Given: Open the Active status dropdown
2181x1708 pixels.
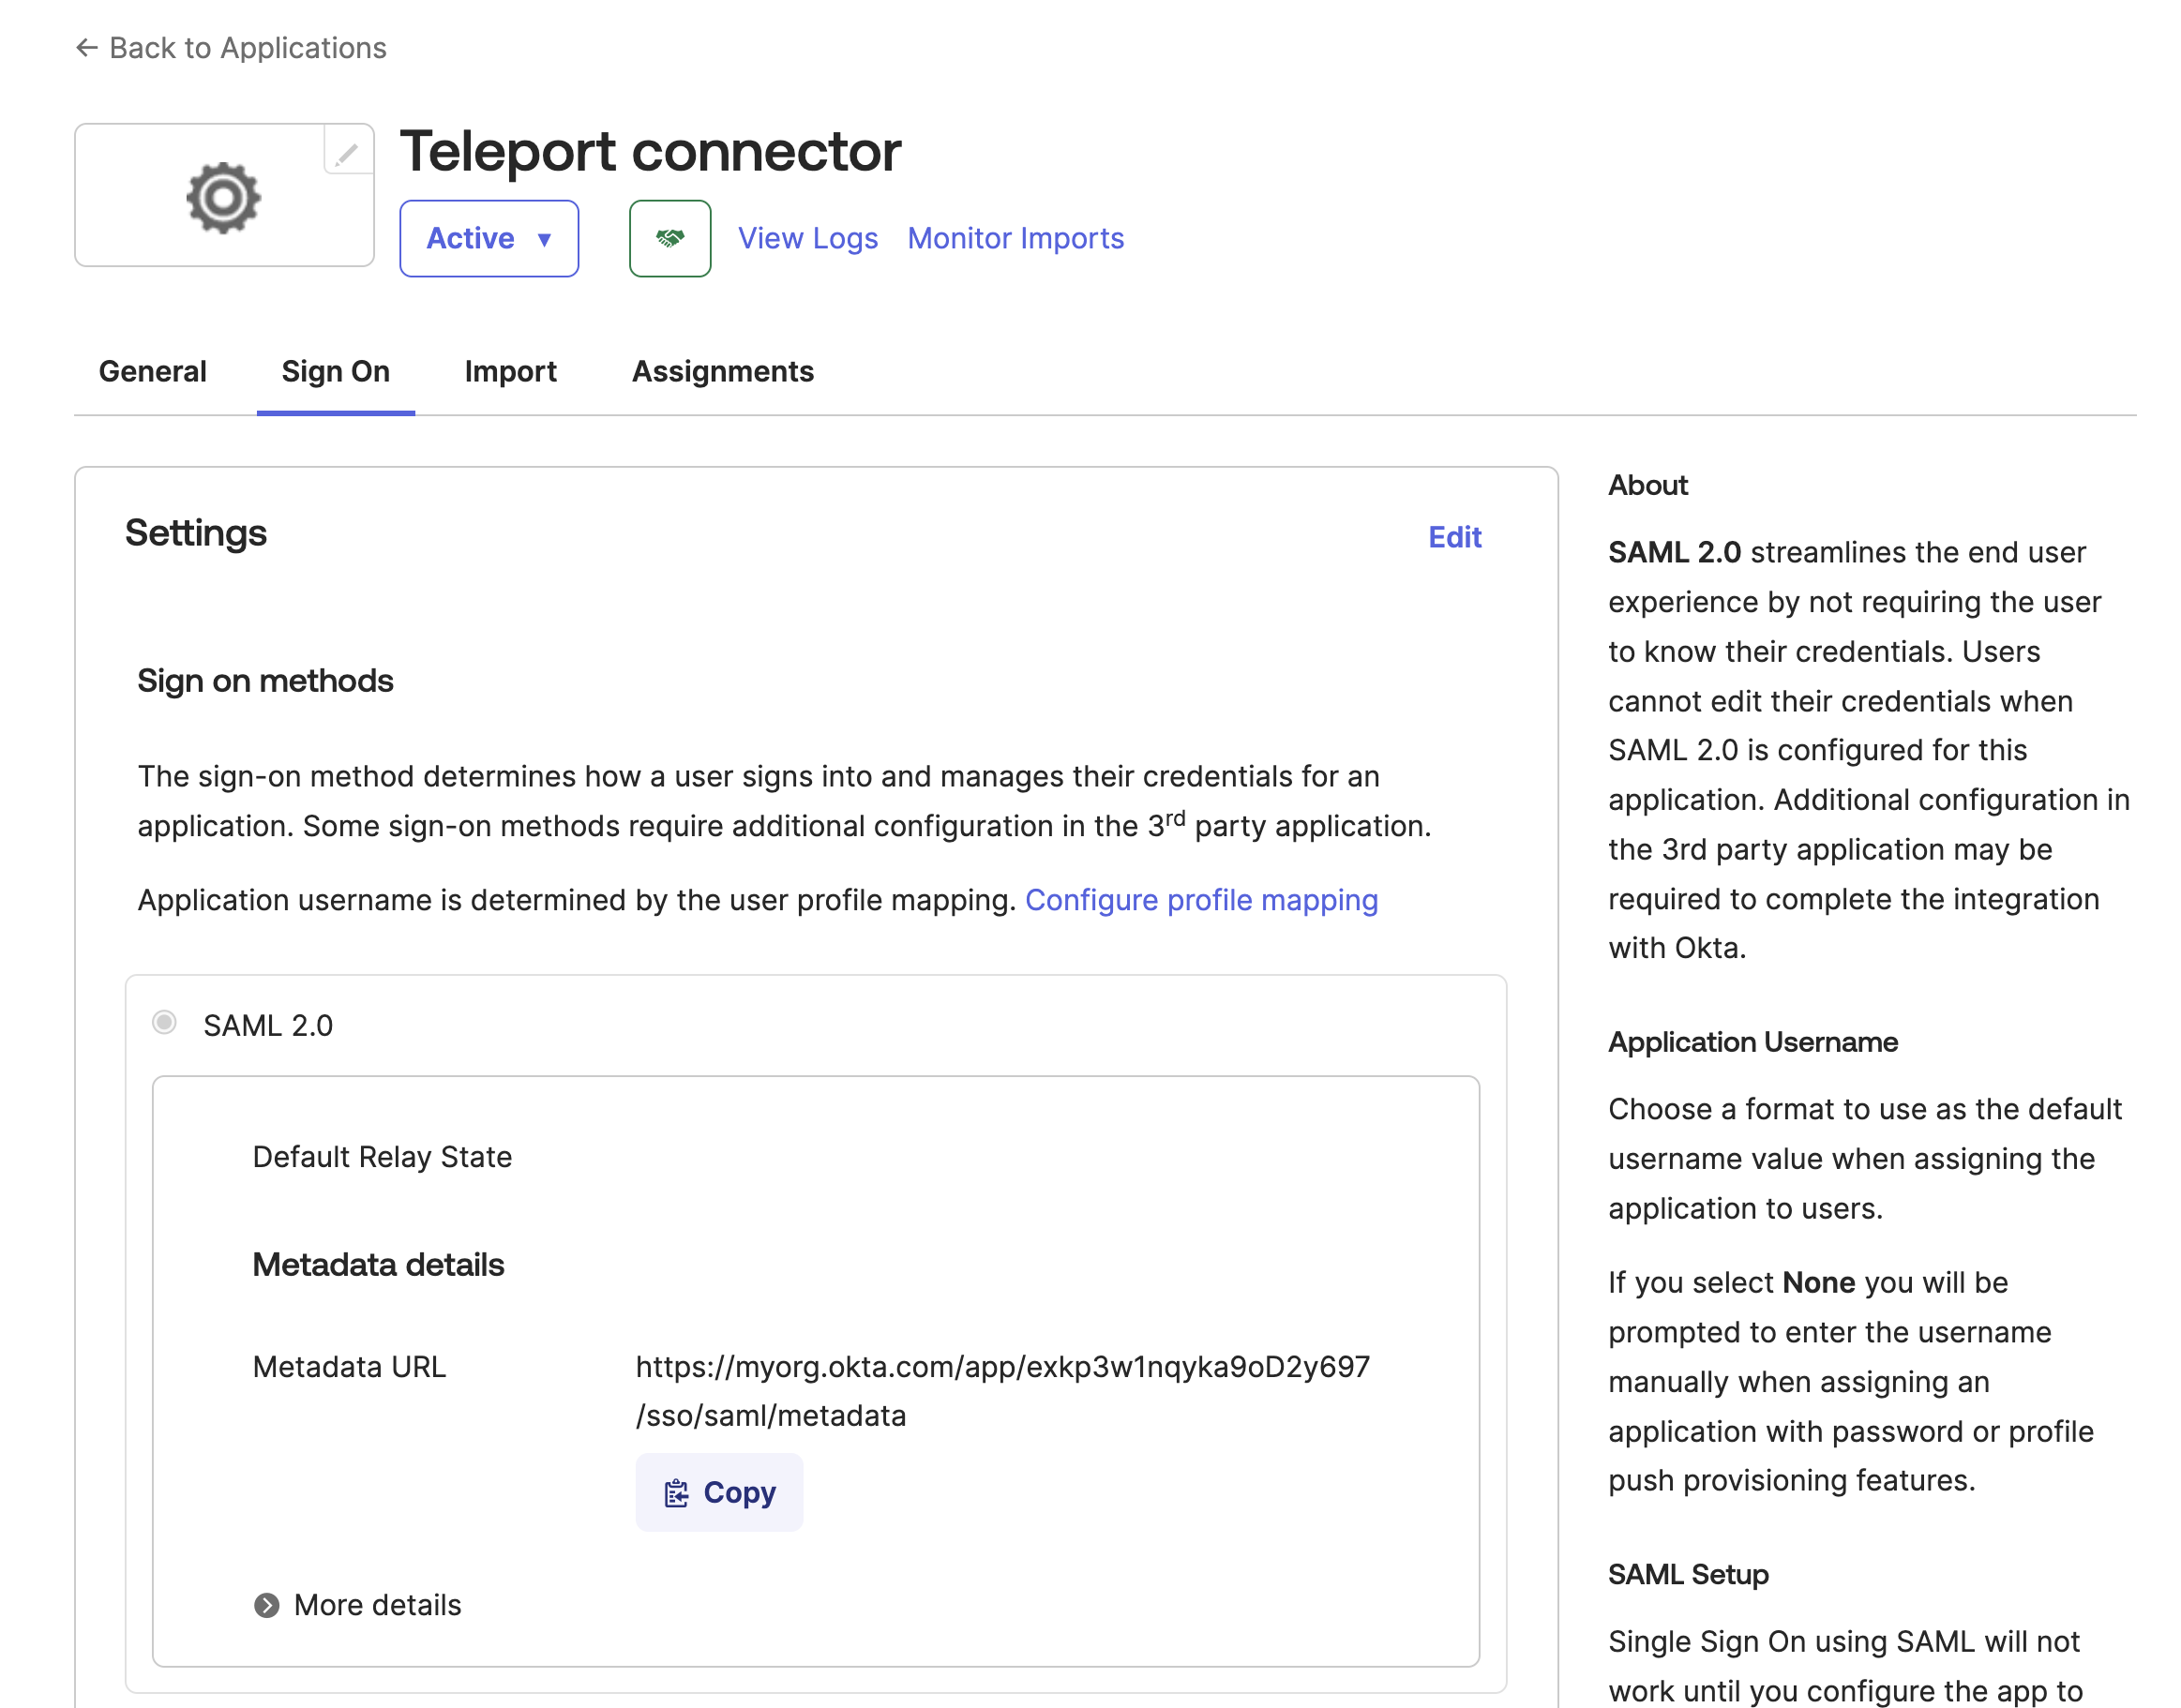Looking at the screenshot, I should (x=488, y=238).
